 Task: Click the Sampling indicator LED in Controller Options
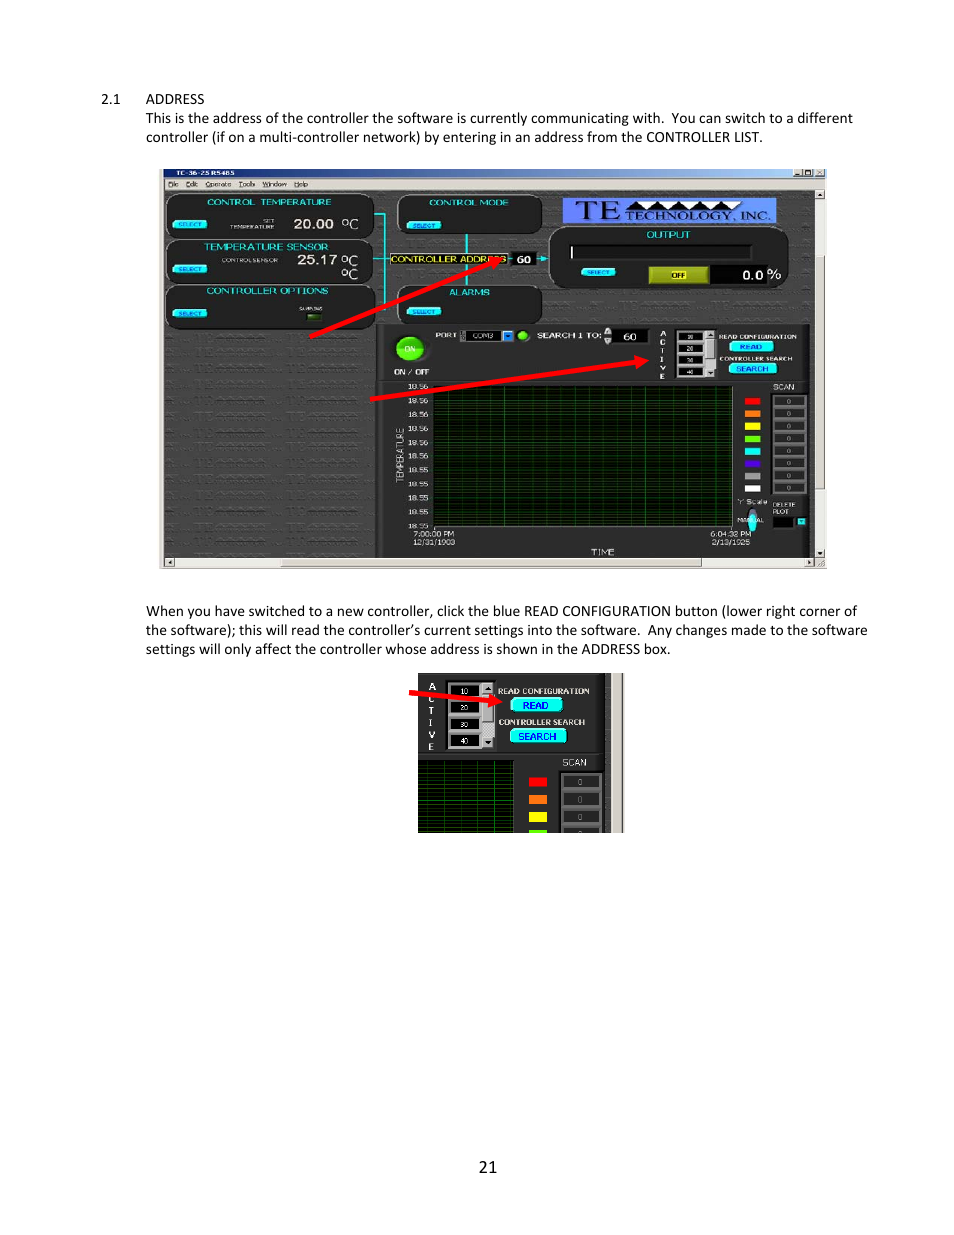[x=313, y=317]
